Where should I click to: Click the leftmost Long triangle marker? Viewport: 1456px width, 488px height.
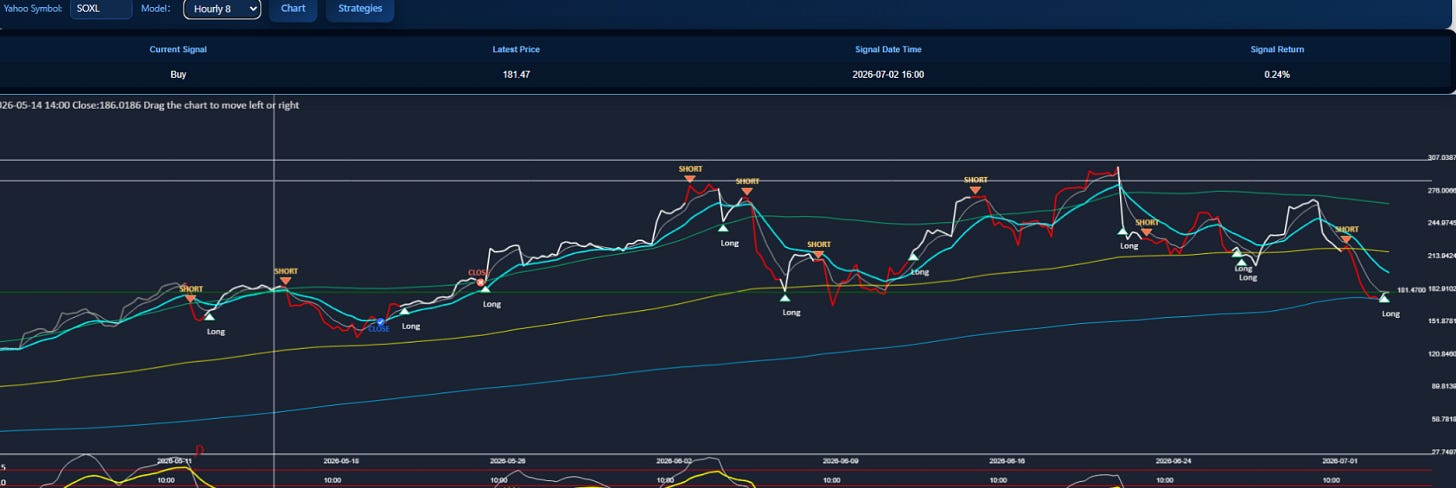click(x=210, y=316)
